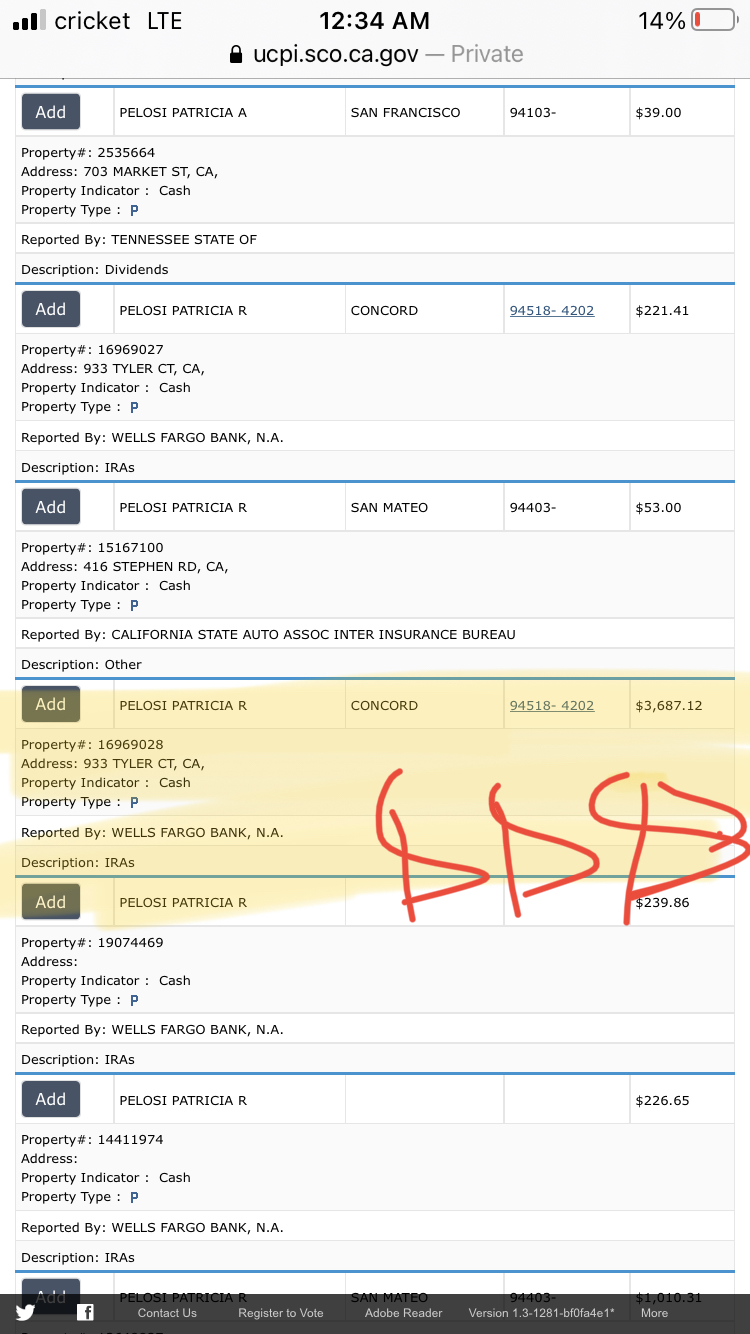The width and height of the screenshot is (750, 1334).
Task: Open the Register to Vote footer link
Action: [281, 1313]
